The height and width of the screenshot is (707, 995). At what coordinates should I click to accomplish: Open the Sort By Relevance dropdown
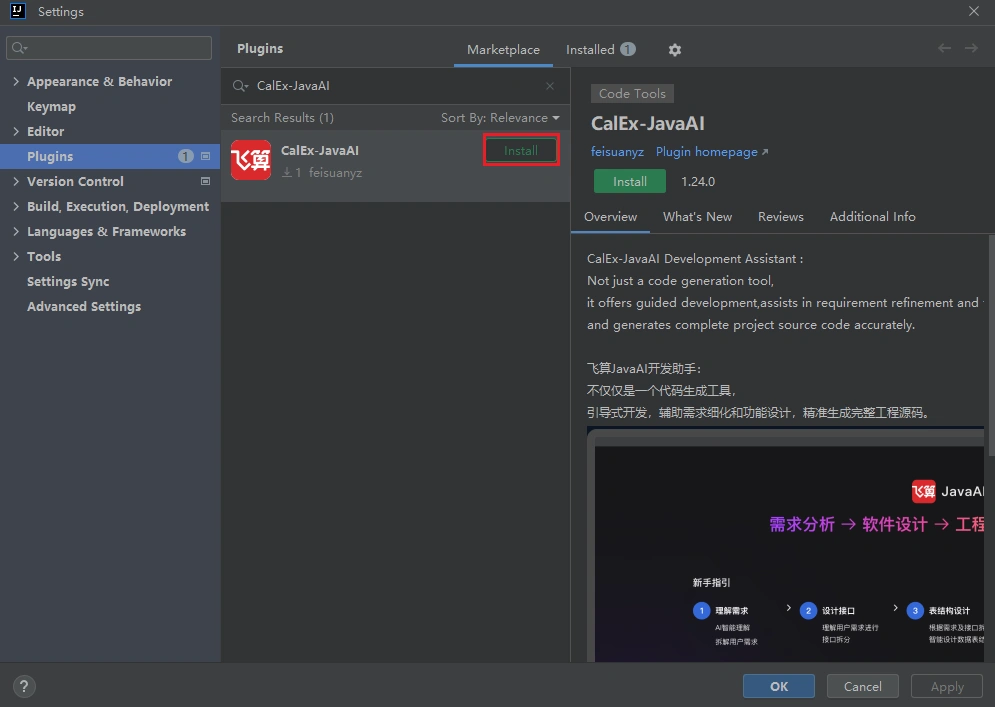click(x=500, y=117)
